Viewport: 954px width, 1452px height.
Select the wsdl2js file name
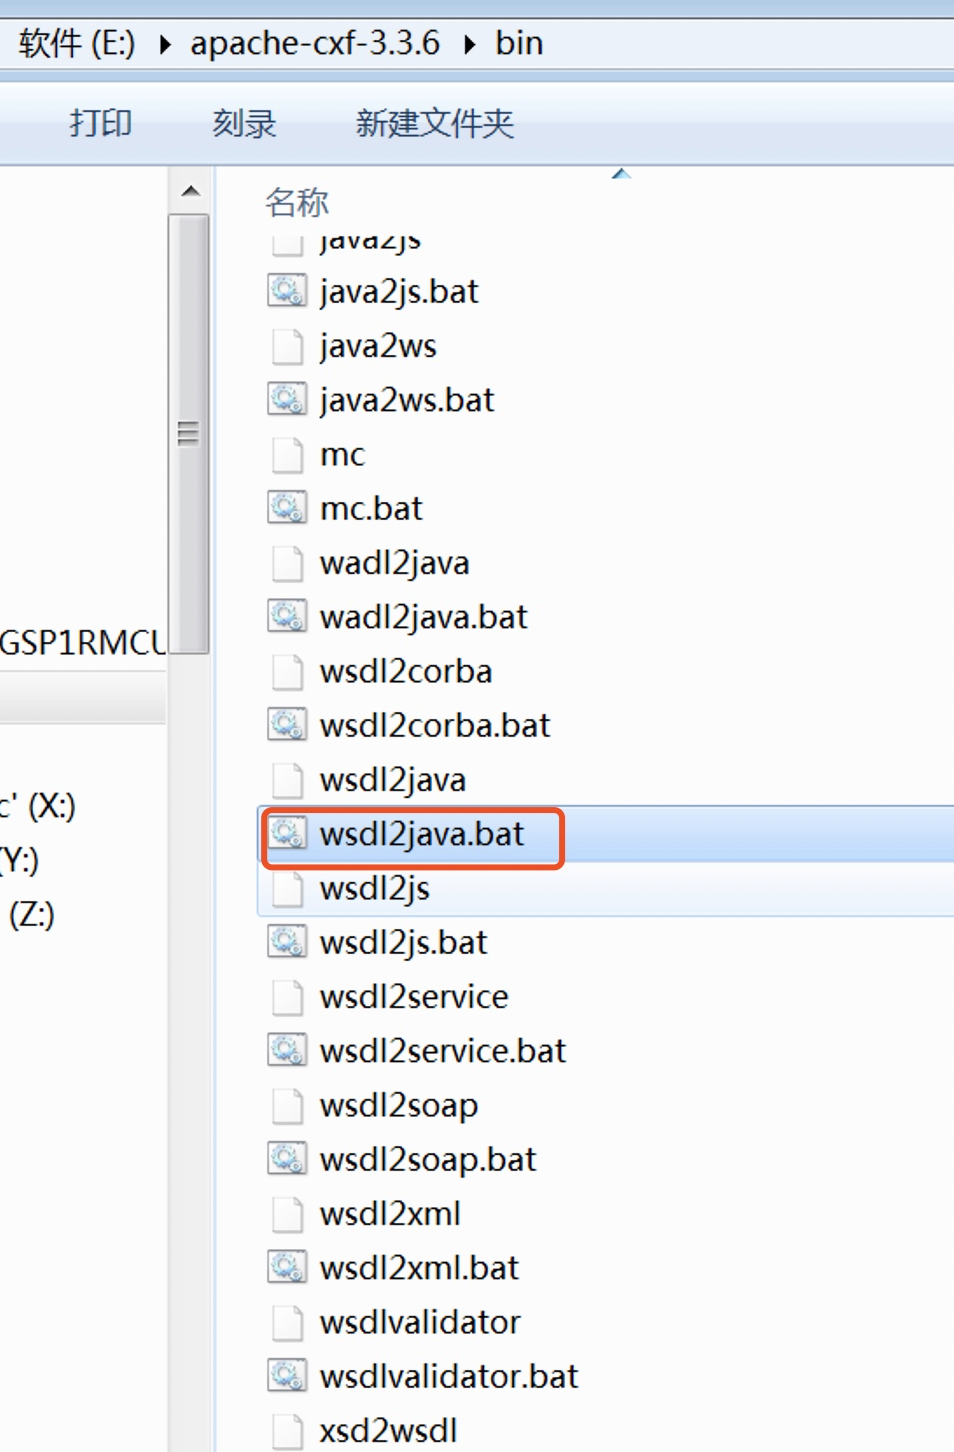(x=375, y=888)
